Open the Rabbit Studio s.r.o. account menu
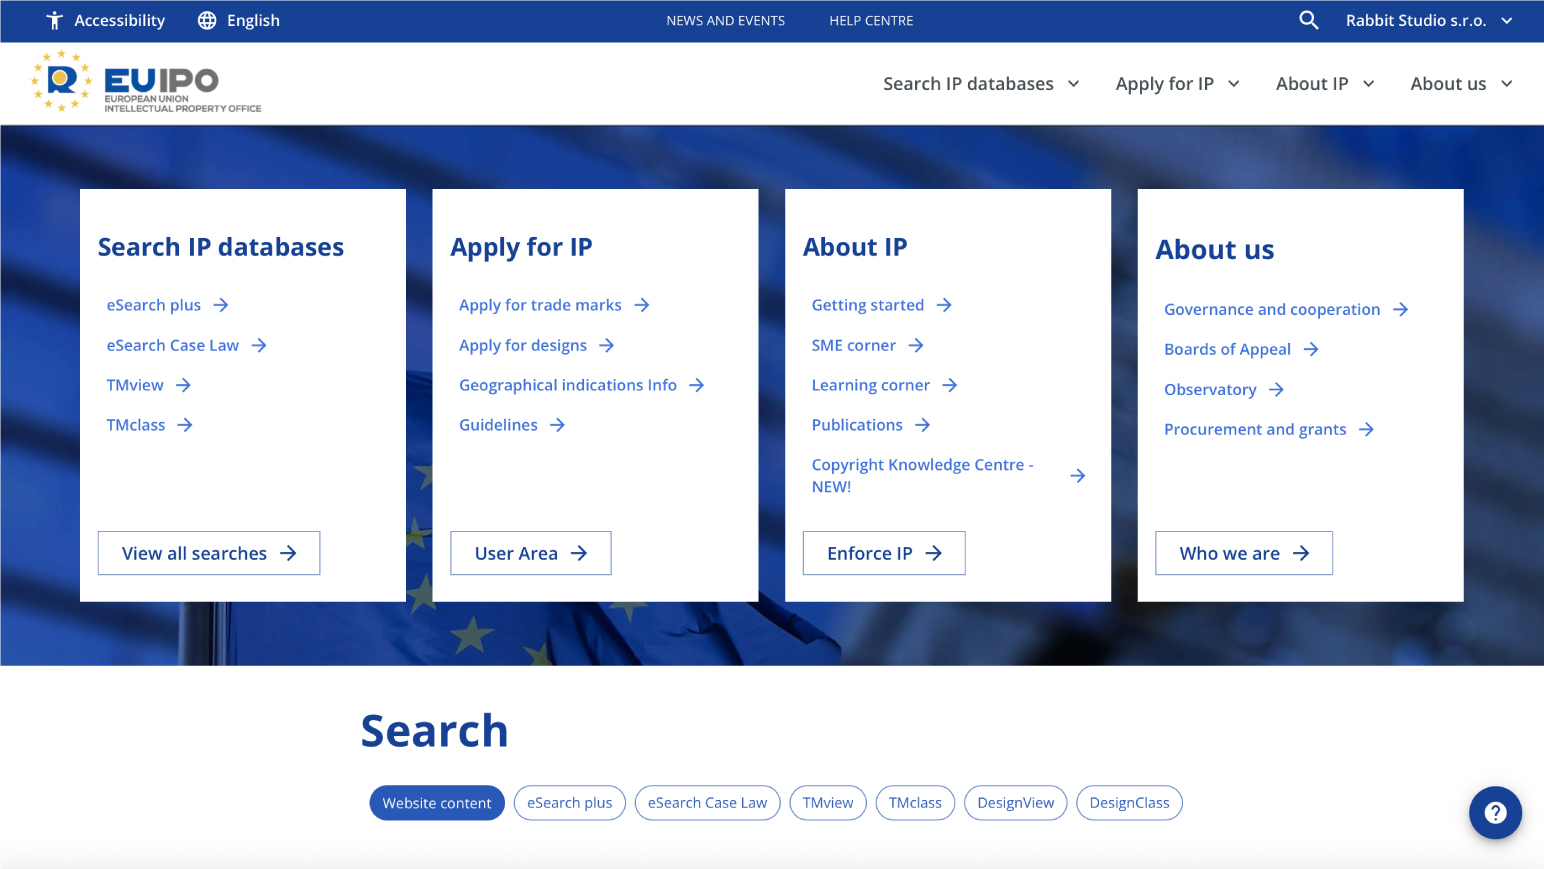 click(x=1428, y=21)
